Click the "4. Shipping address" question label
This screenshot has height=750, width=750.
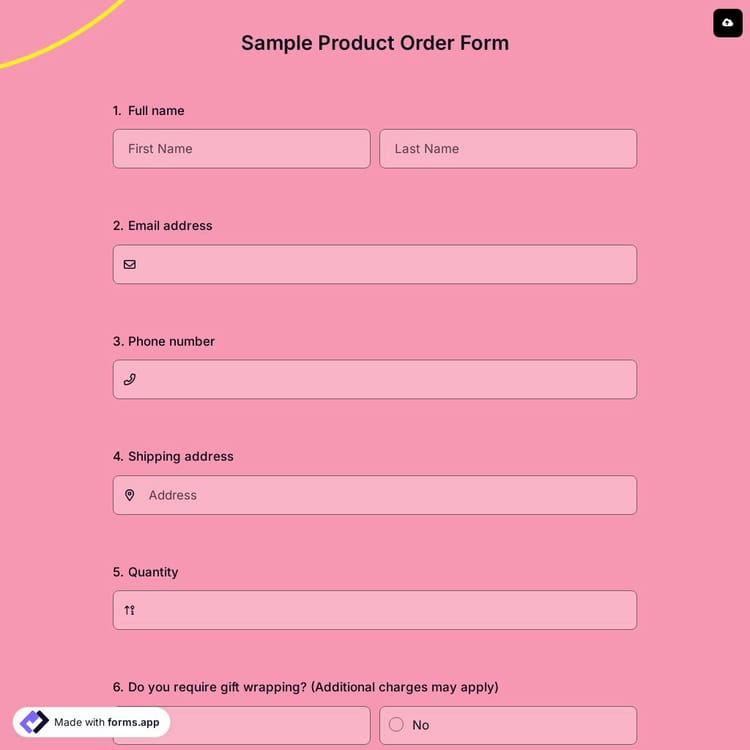click(x=173, y=456)
